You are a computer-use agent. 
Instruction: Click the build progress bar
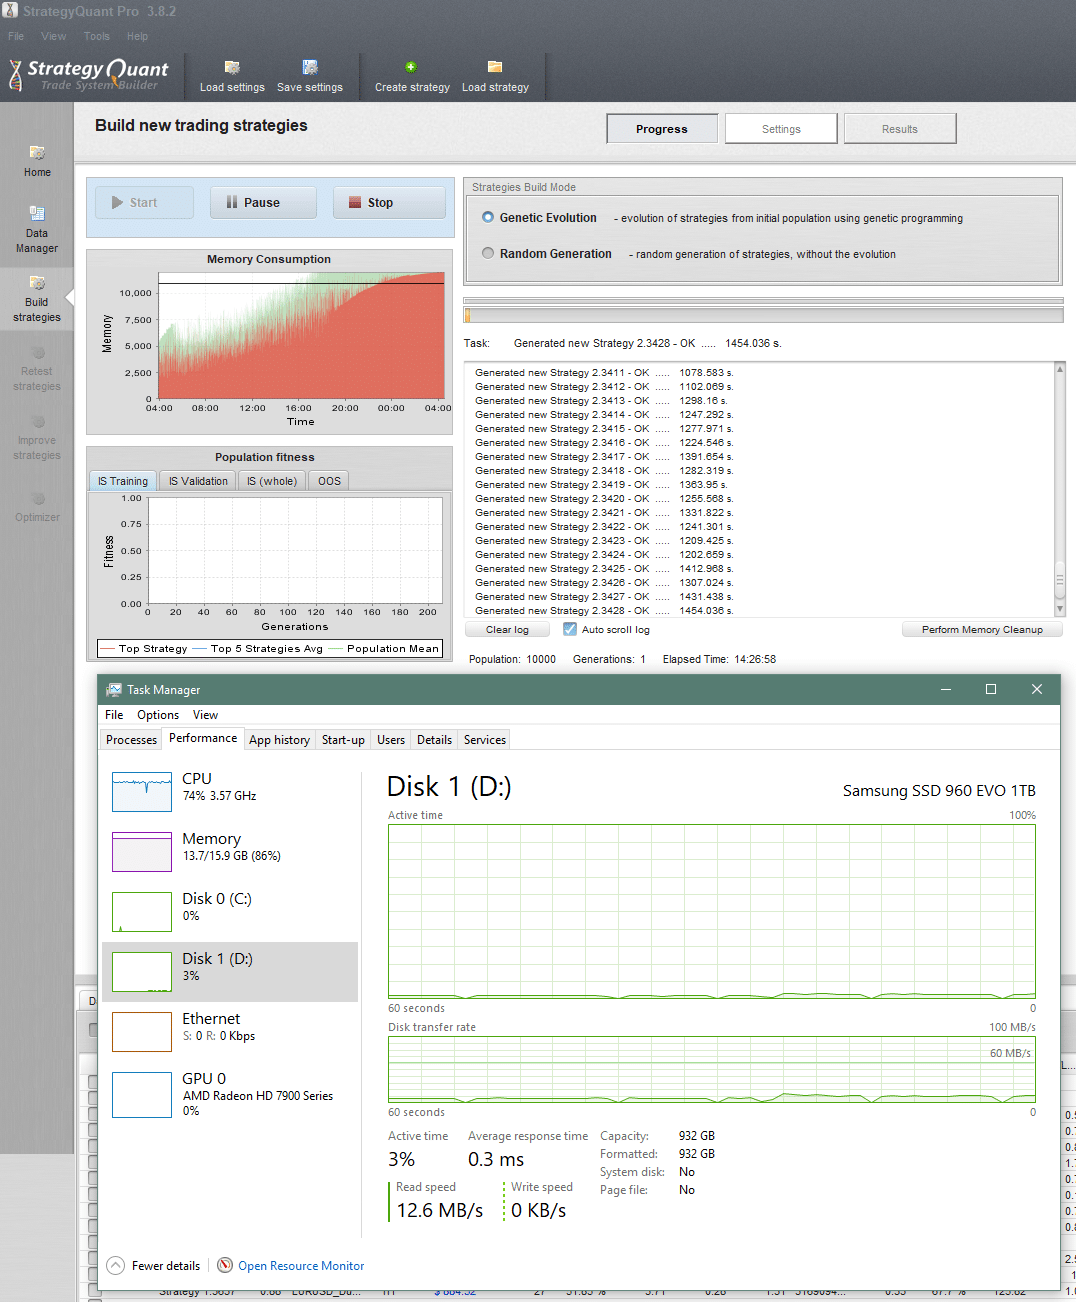(763, 315)
